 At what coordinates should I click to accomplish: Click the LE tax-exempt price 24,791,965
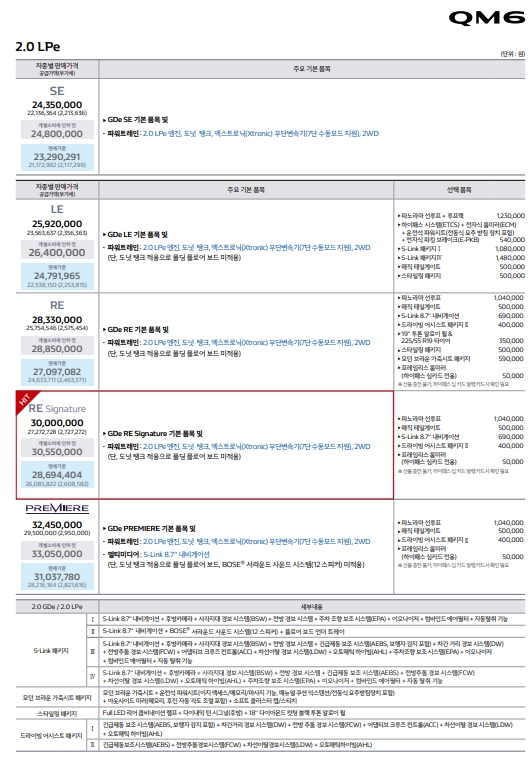coord(57,276)
